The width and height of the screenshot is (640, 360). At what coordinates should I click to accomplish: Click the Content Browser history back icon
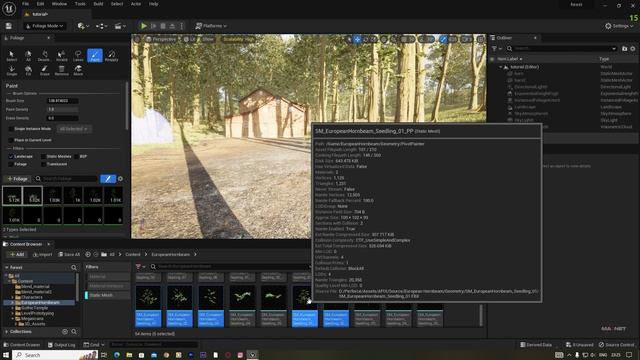pyautogui.click(x=88, y=254)
